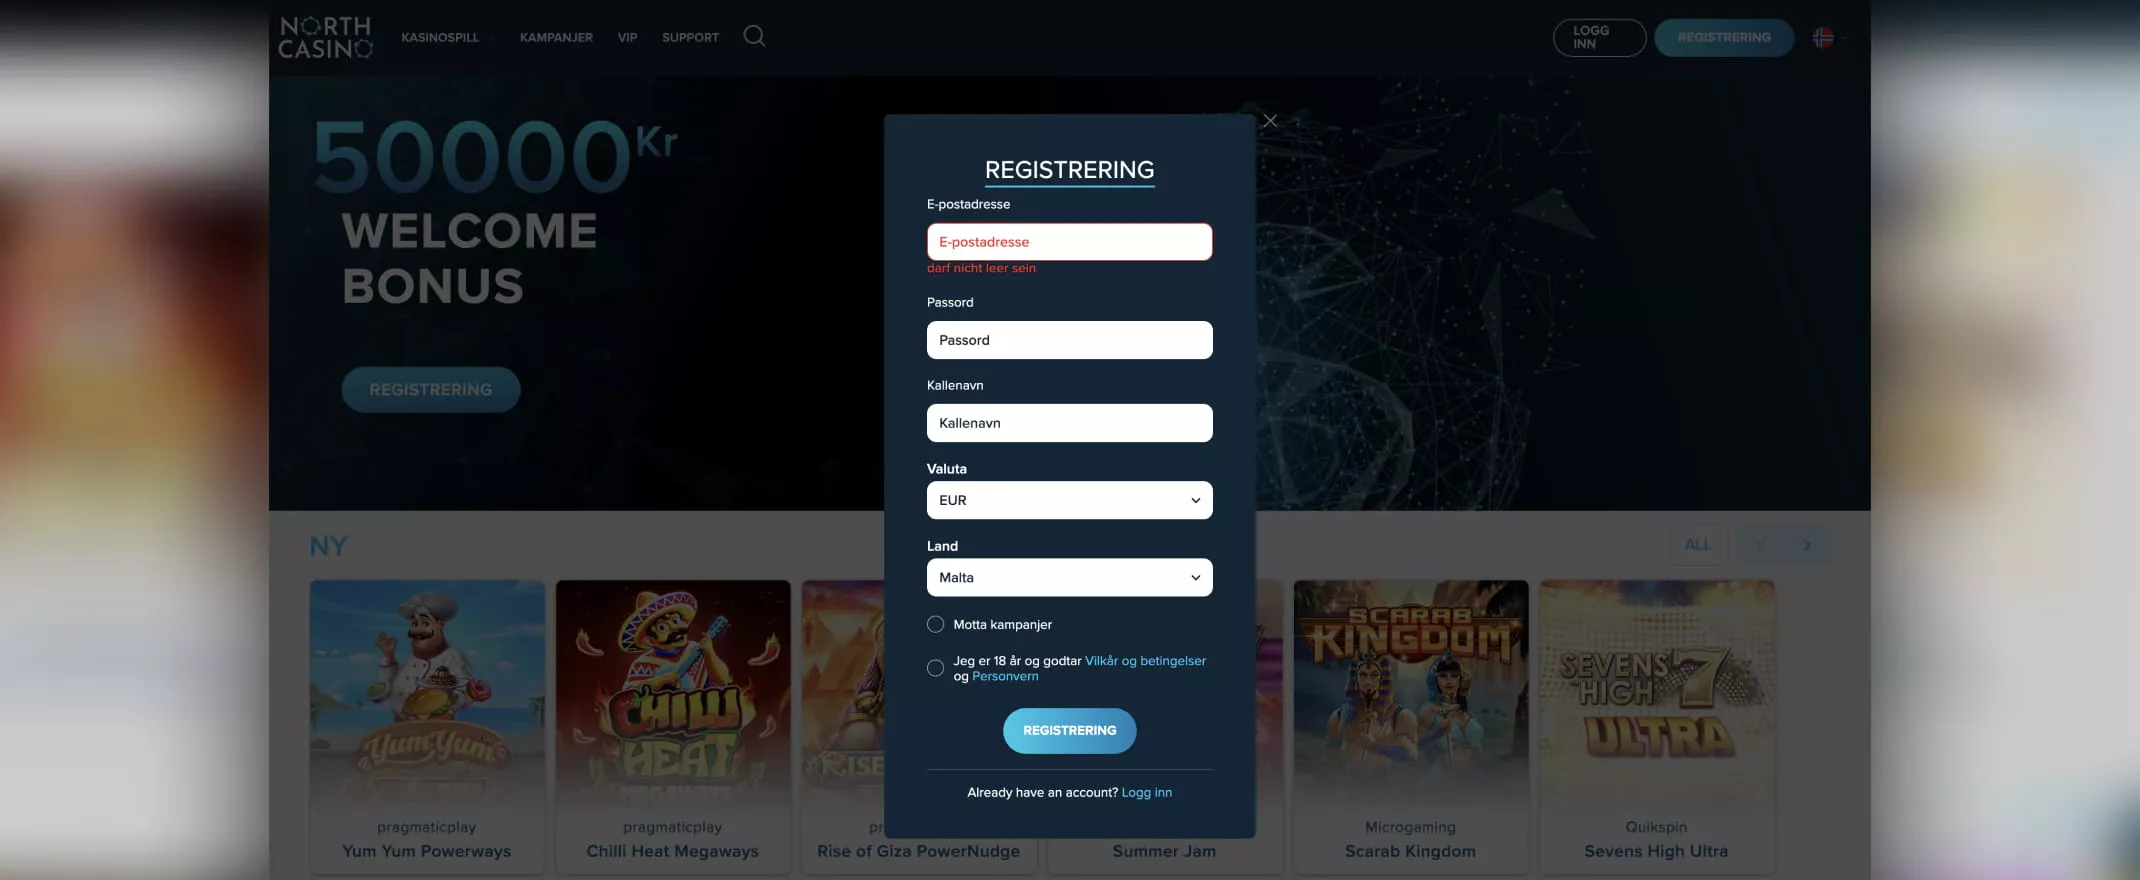Follow the Logg inn link in dialog

click(1147, 792)
